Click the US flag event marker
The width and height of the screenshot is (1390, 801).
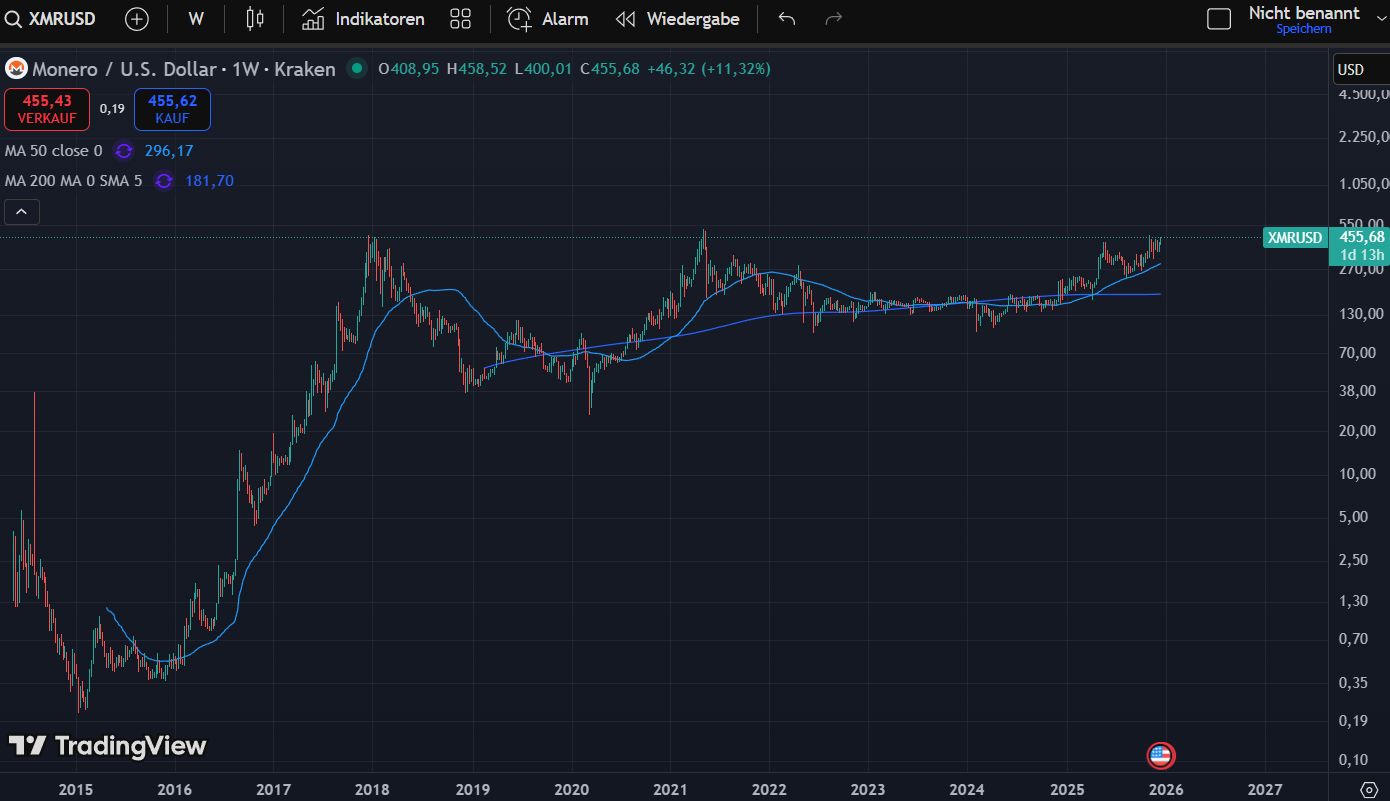(x=1160, y=756)
